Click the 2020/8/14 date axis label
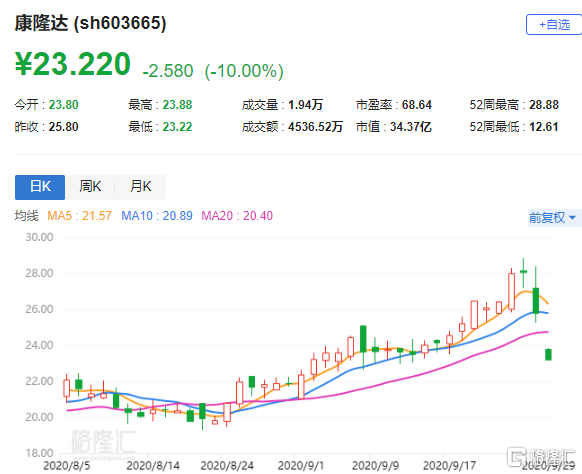The image size is (582, 474). tap(153, 465)
